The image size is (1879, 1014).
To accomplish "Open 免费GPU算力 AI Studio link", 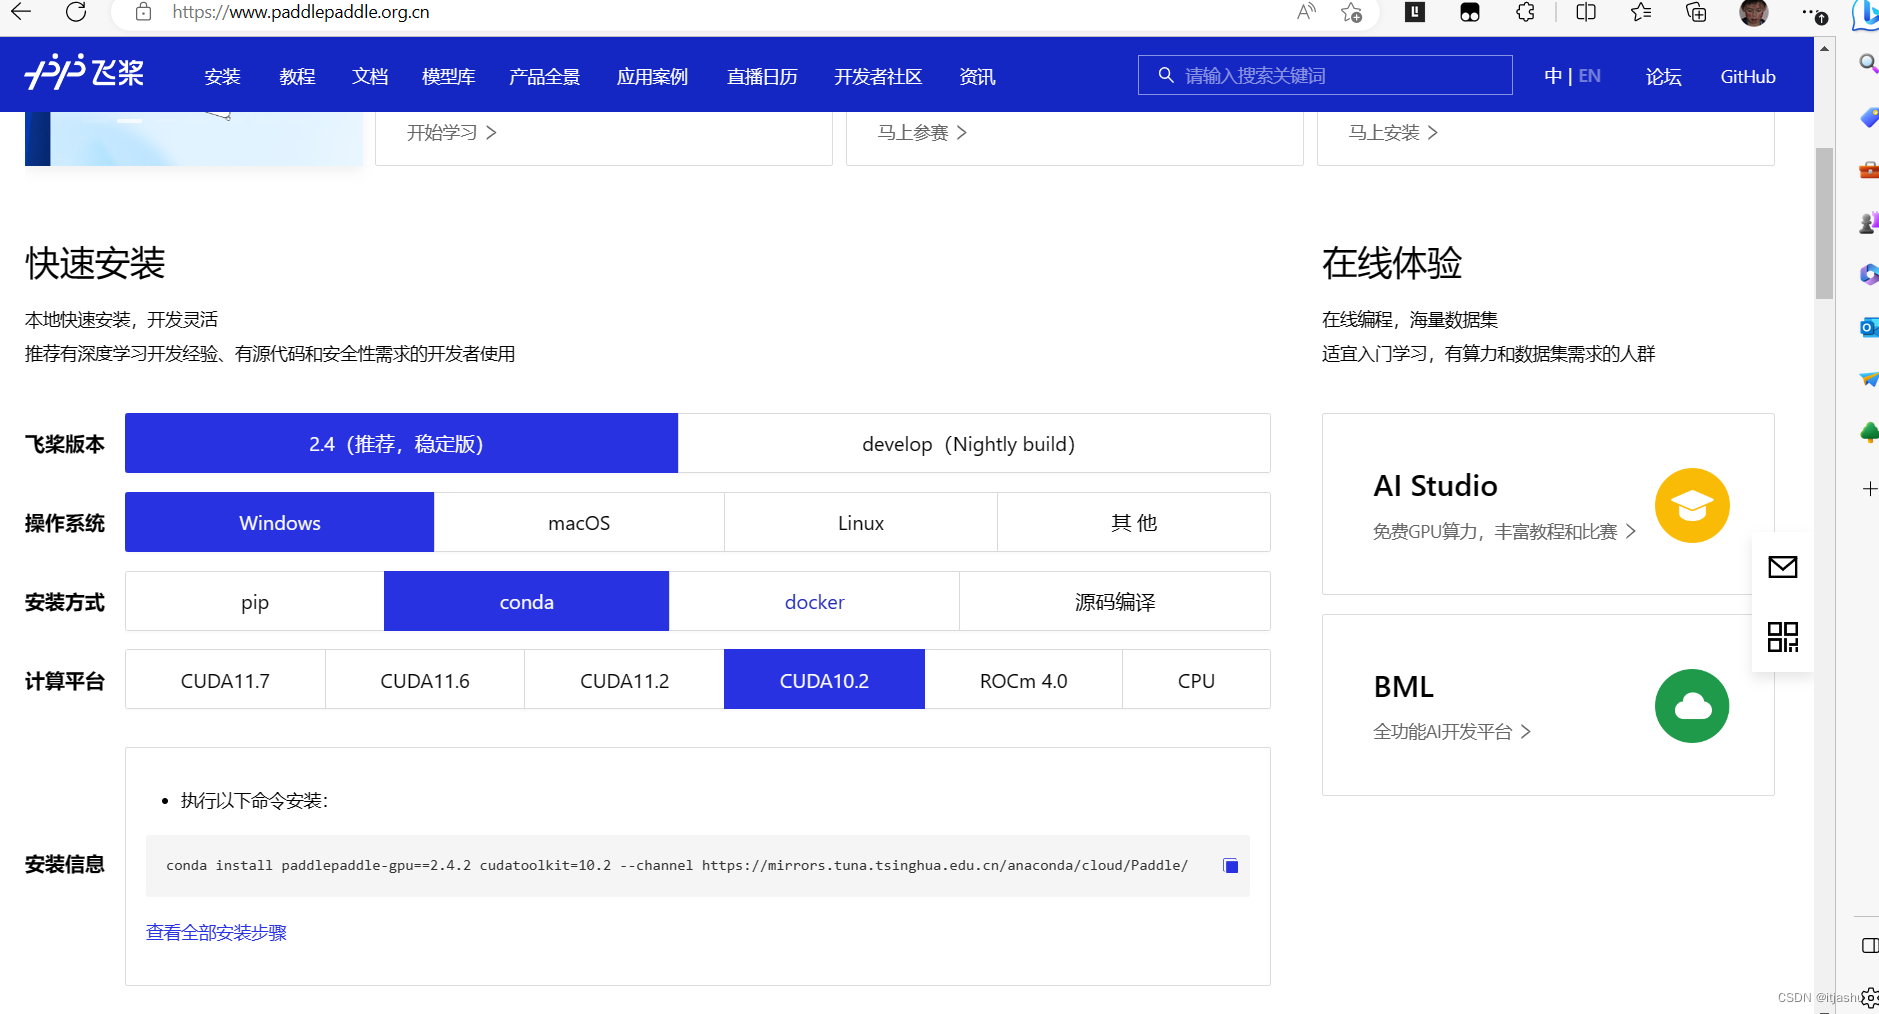I will tap(1504, 531).
